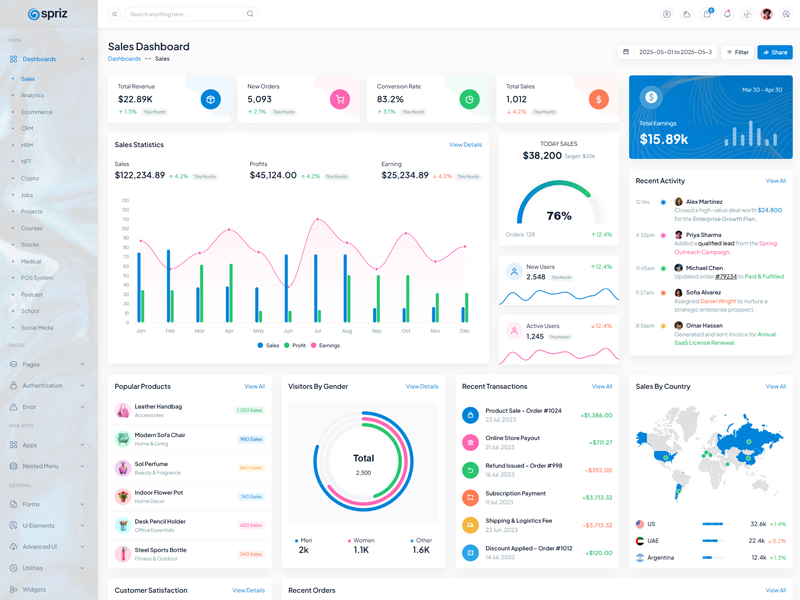Select Ecommerce from the sidebar menu

[x=37, y=112]
